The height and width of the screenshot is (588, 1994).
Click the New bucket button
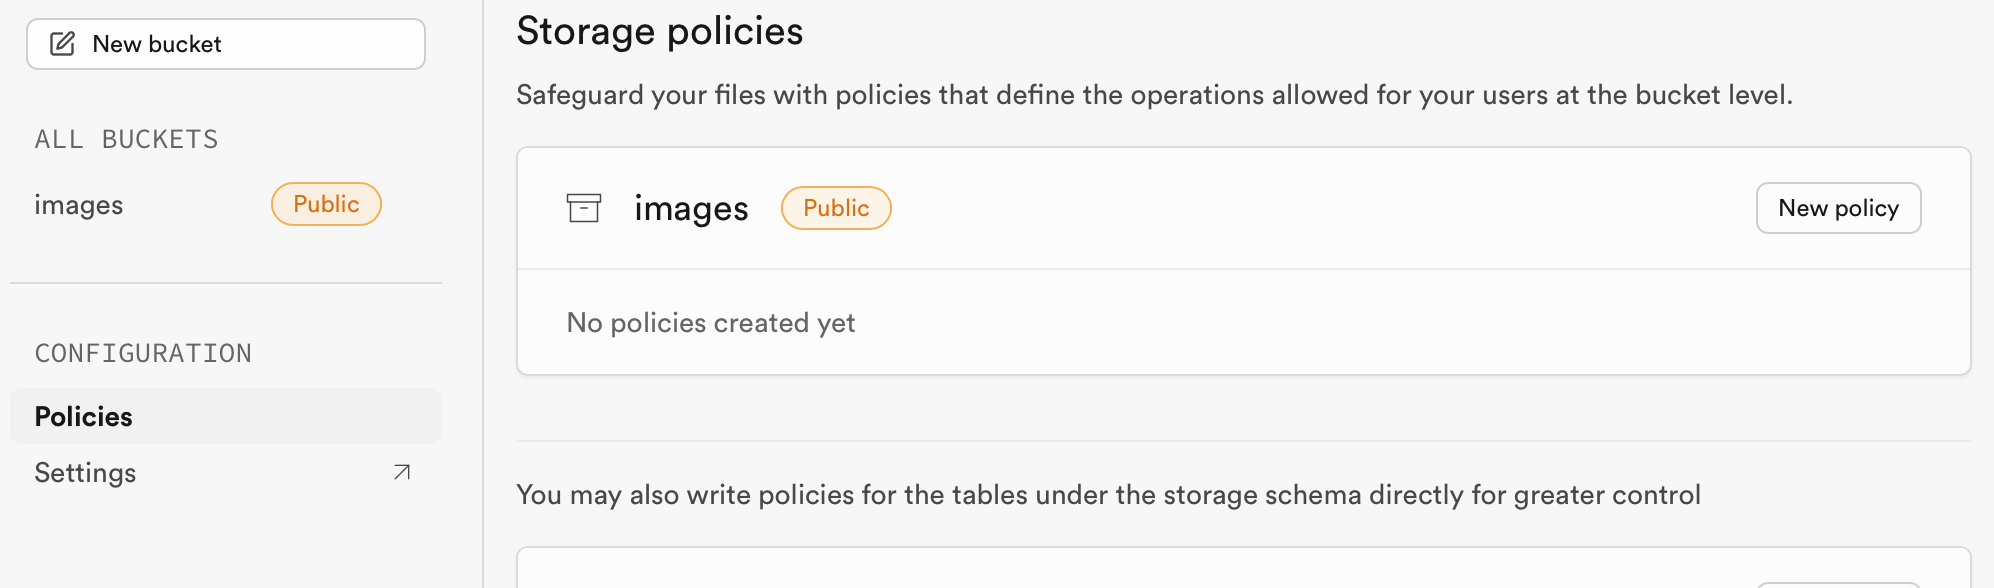226,44
